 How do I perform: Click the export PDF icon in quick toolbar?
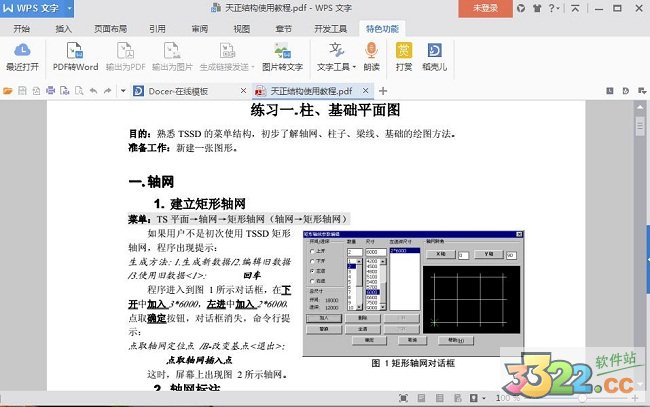pyautogui.click(x=36, y=91)
